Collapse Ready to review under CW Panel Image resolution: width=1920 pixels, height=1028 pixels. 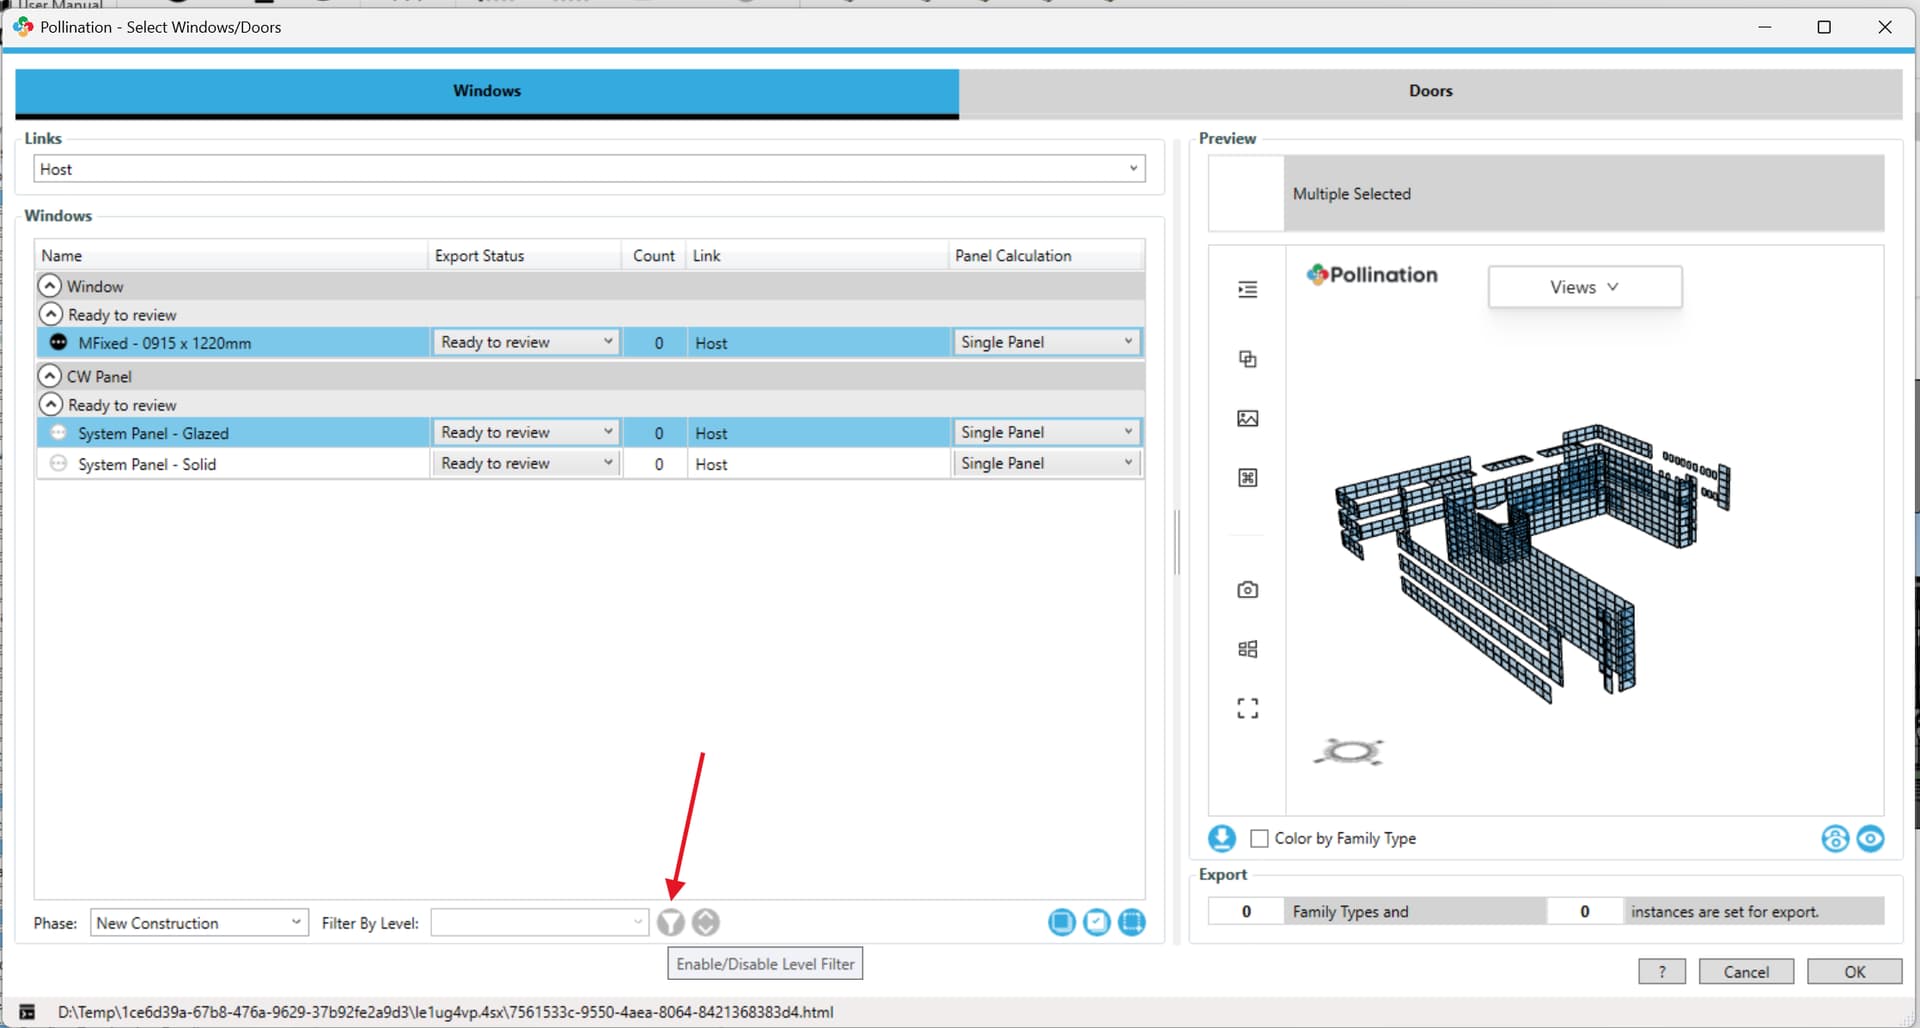click(51, 404)
